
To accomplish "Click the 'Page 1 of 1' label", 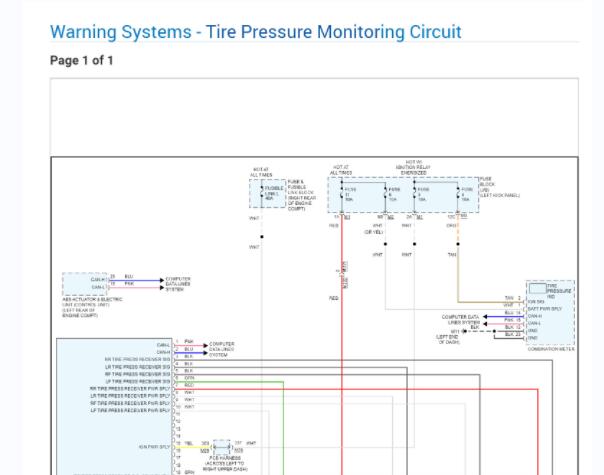I will click(x=81, y=60).
